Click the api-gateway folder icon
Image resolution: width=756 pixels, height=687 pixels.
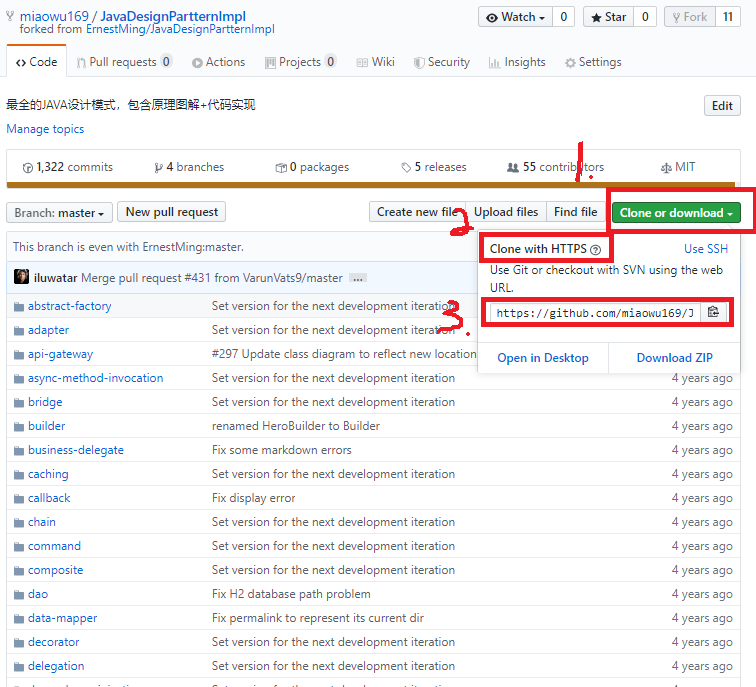[19, 355]
